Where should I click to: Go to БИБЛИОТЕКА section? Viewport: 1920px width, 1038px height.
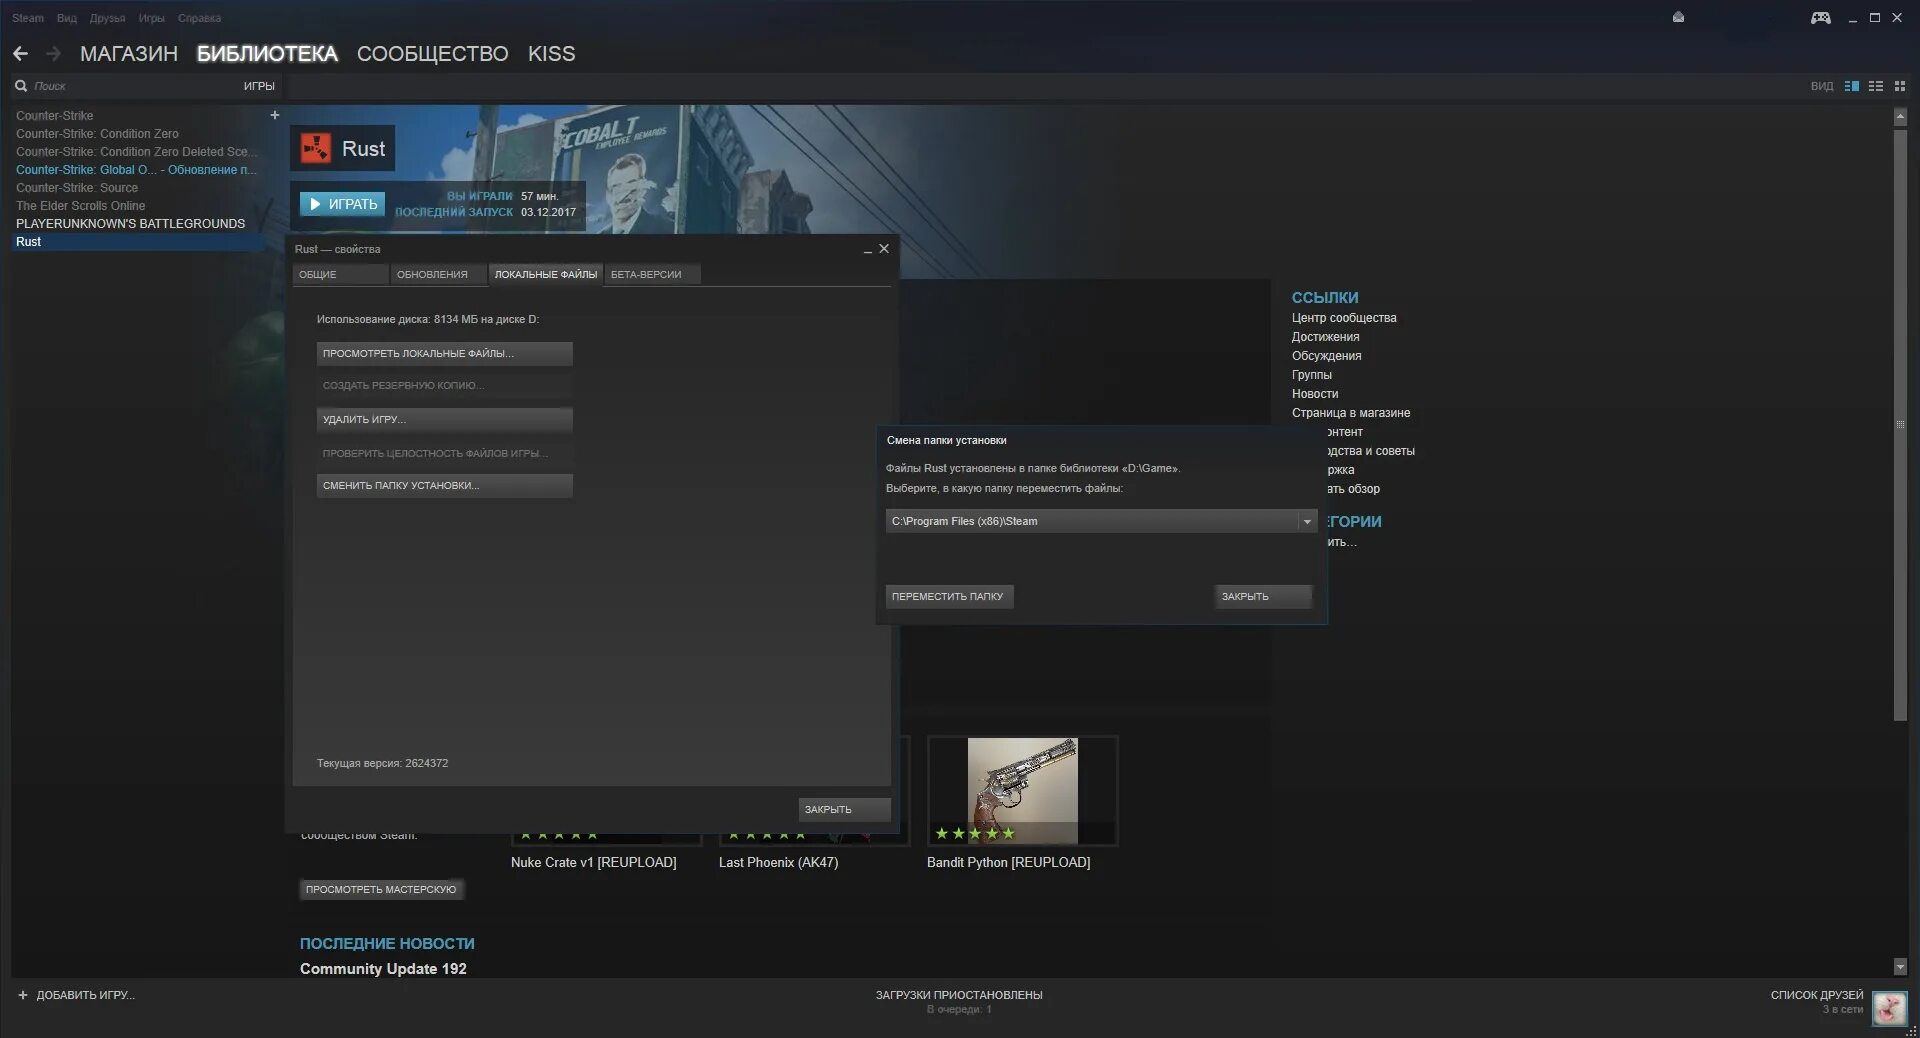[267, 54]
